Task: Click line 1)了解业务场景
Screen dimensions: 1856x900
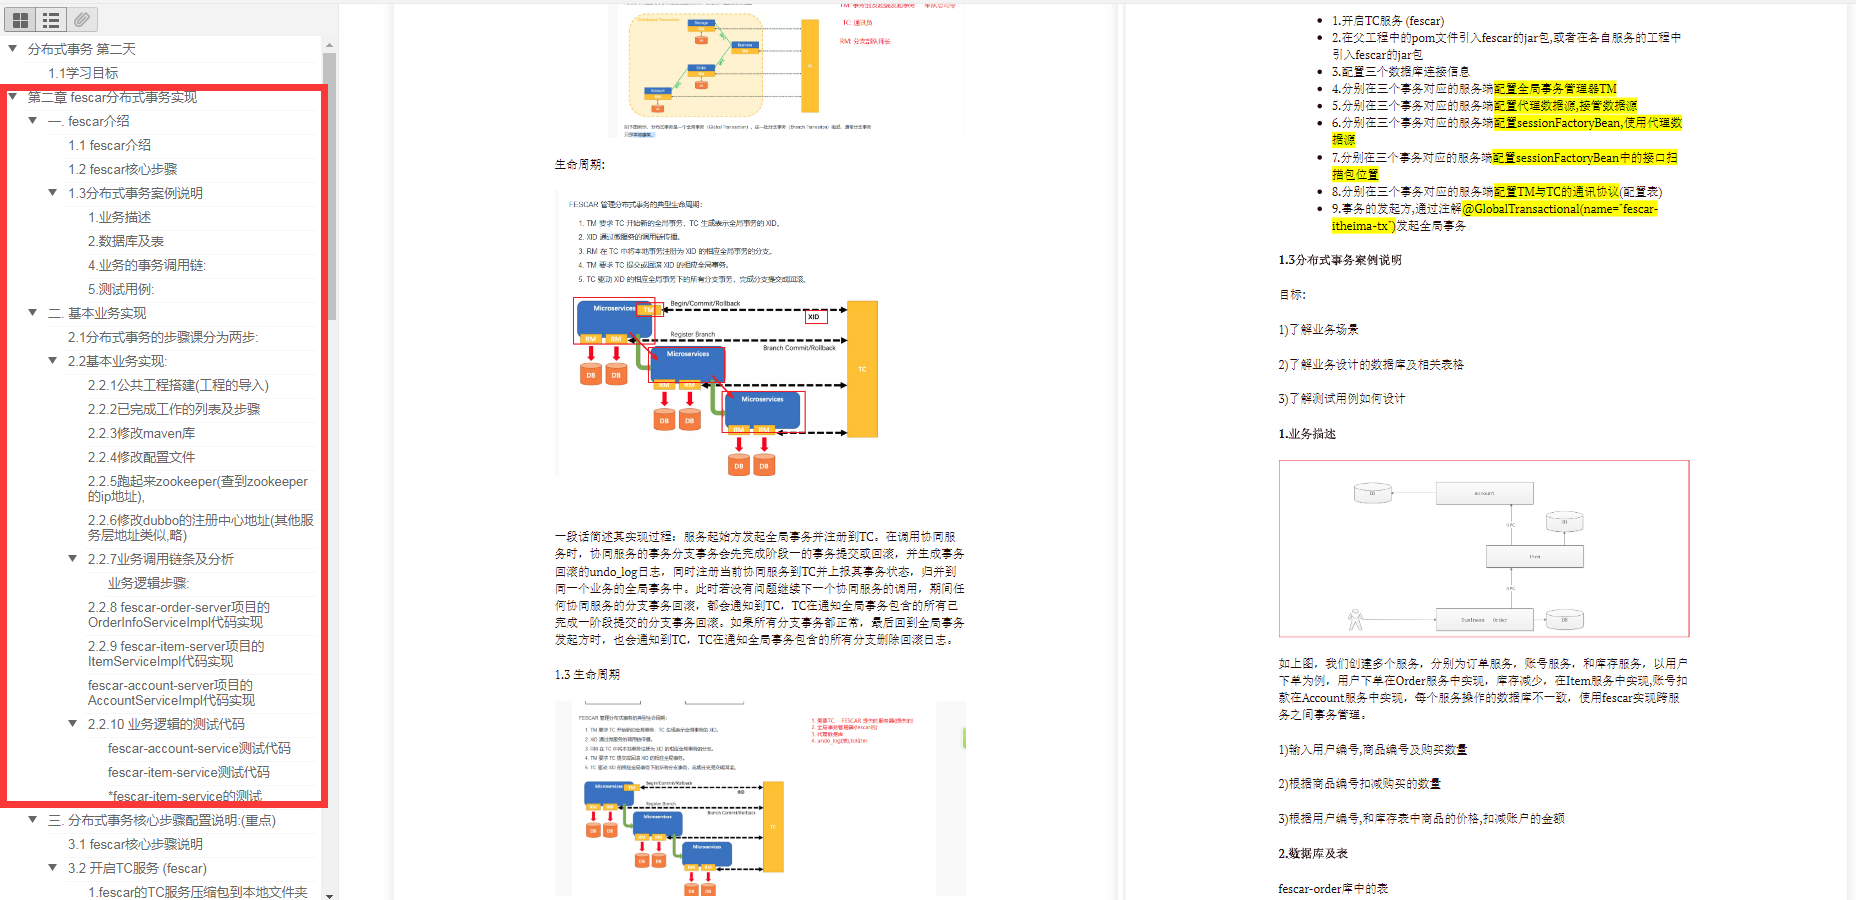Action: [1318, 329]
